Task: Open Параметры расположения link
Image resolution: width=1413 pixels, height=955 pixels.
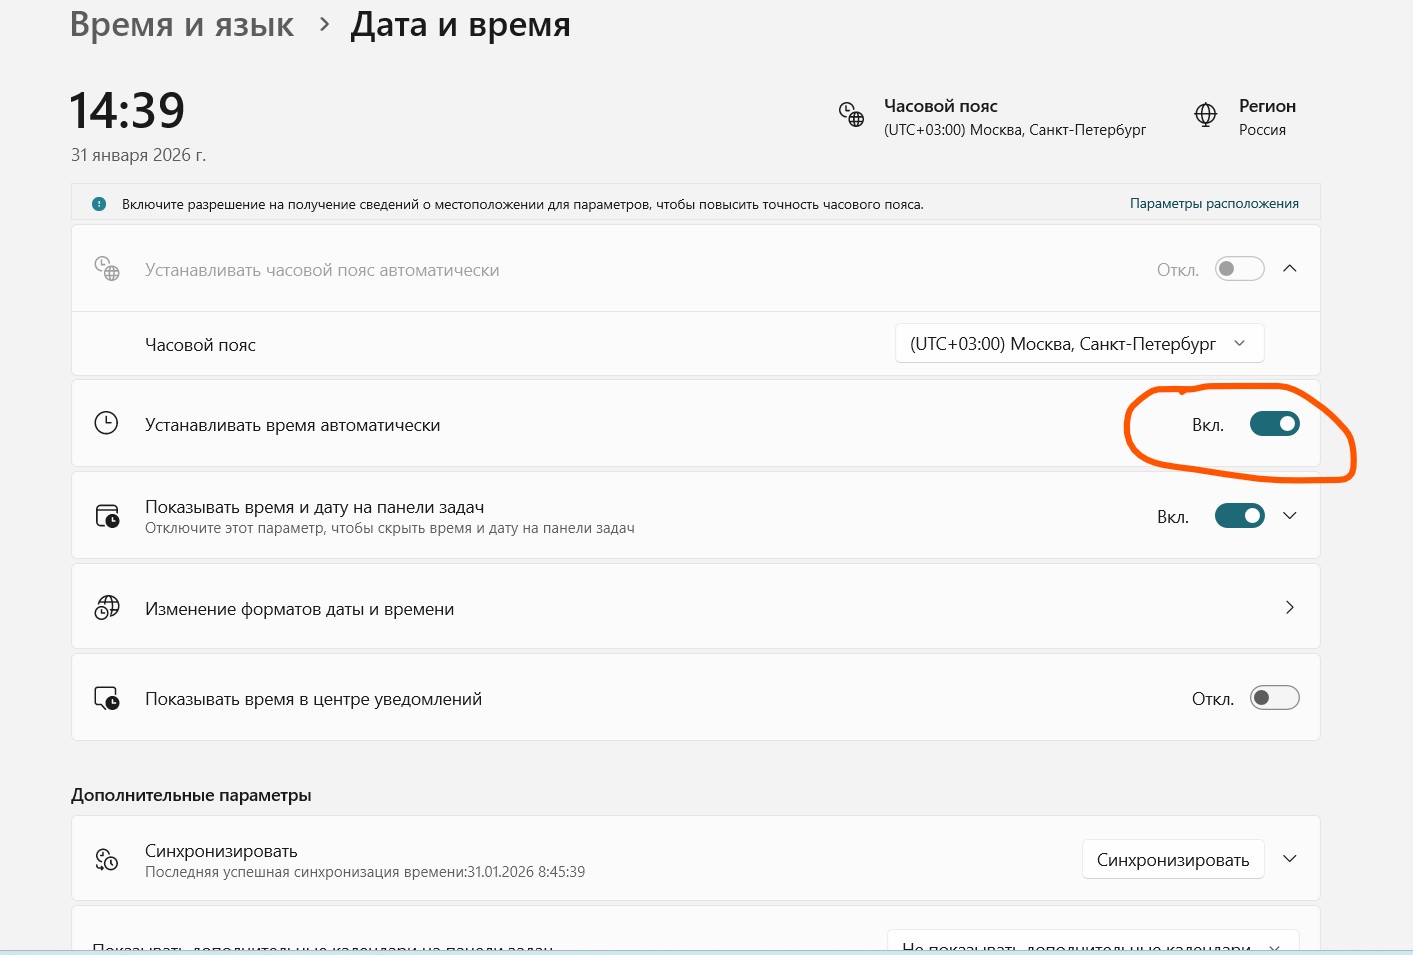Action: point(1214,204)
